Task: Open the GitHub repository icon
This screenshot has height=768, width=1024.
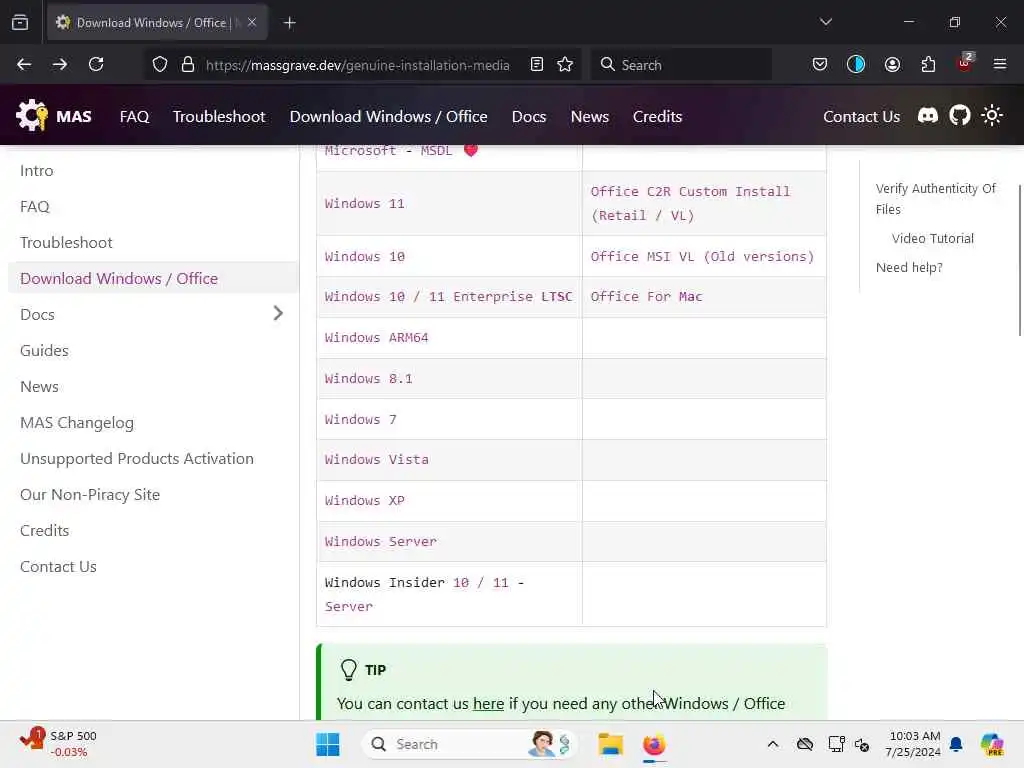Action: tap(959, 116)
